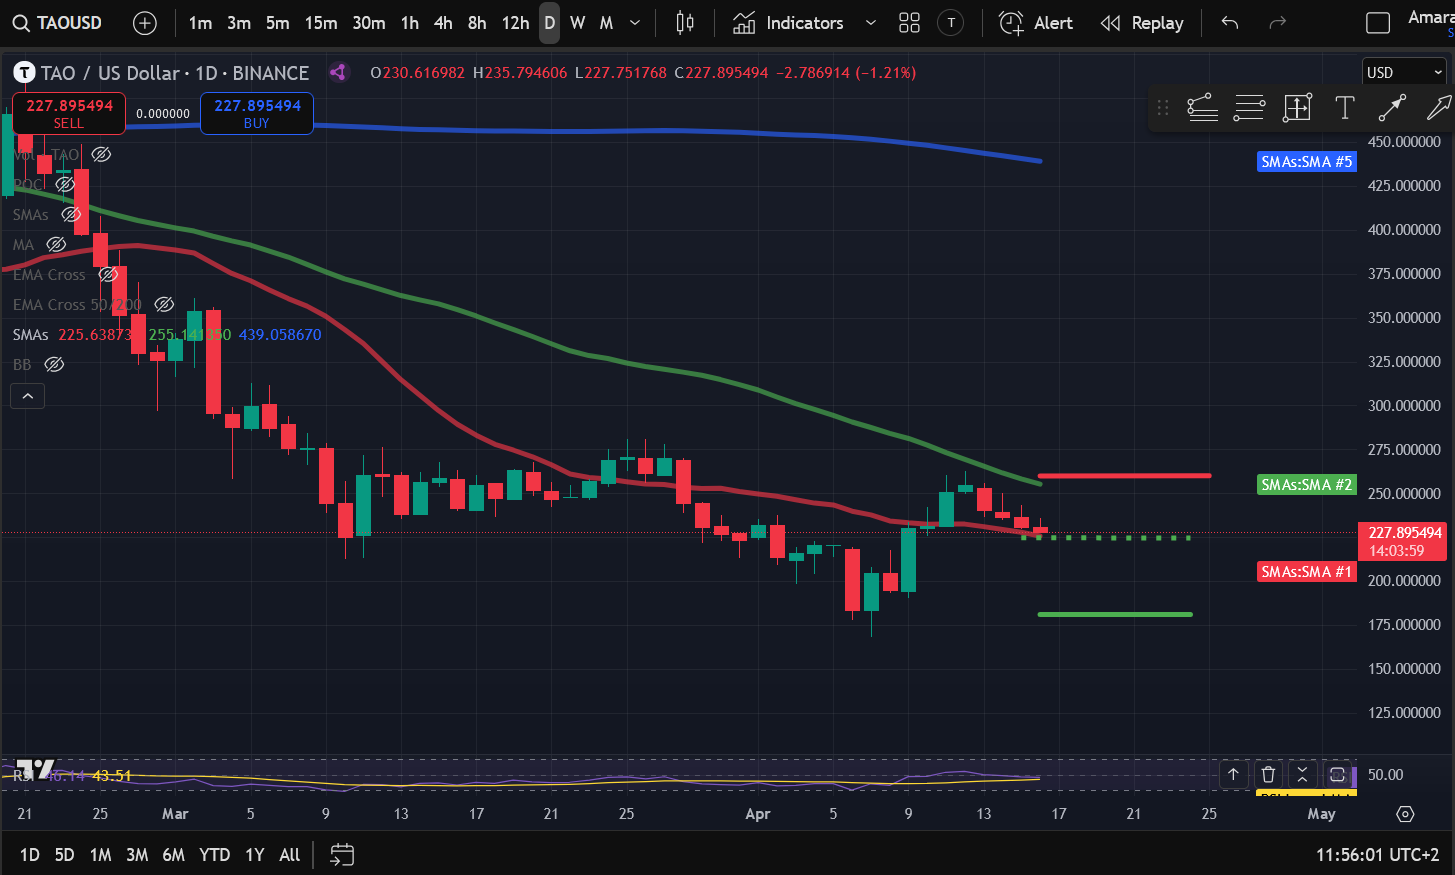The width and height of the screenshot is (1455, 875).
Task: Set the chart range to 3M
Action: tap(137, 855)
